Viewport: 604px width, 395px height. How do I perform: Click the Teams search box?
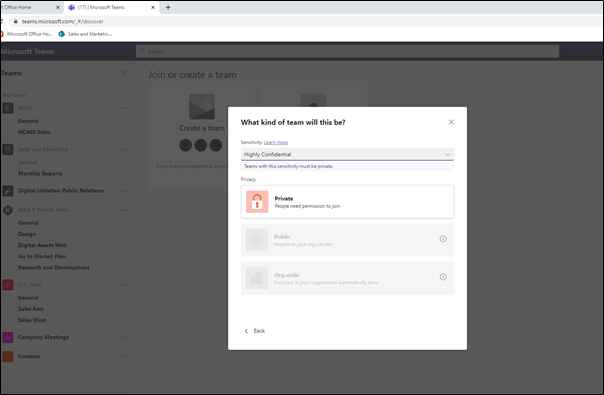tap(347, 51)
